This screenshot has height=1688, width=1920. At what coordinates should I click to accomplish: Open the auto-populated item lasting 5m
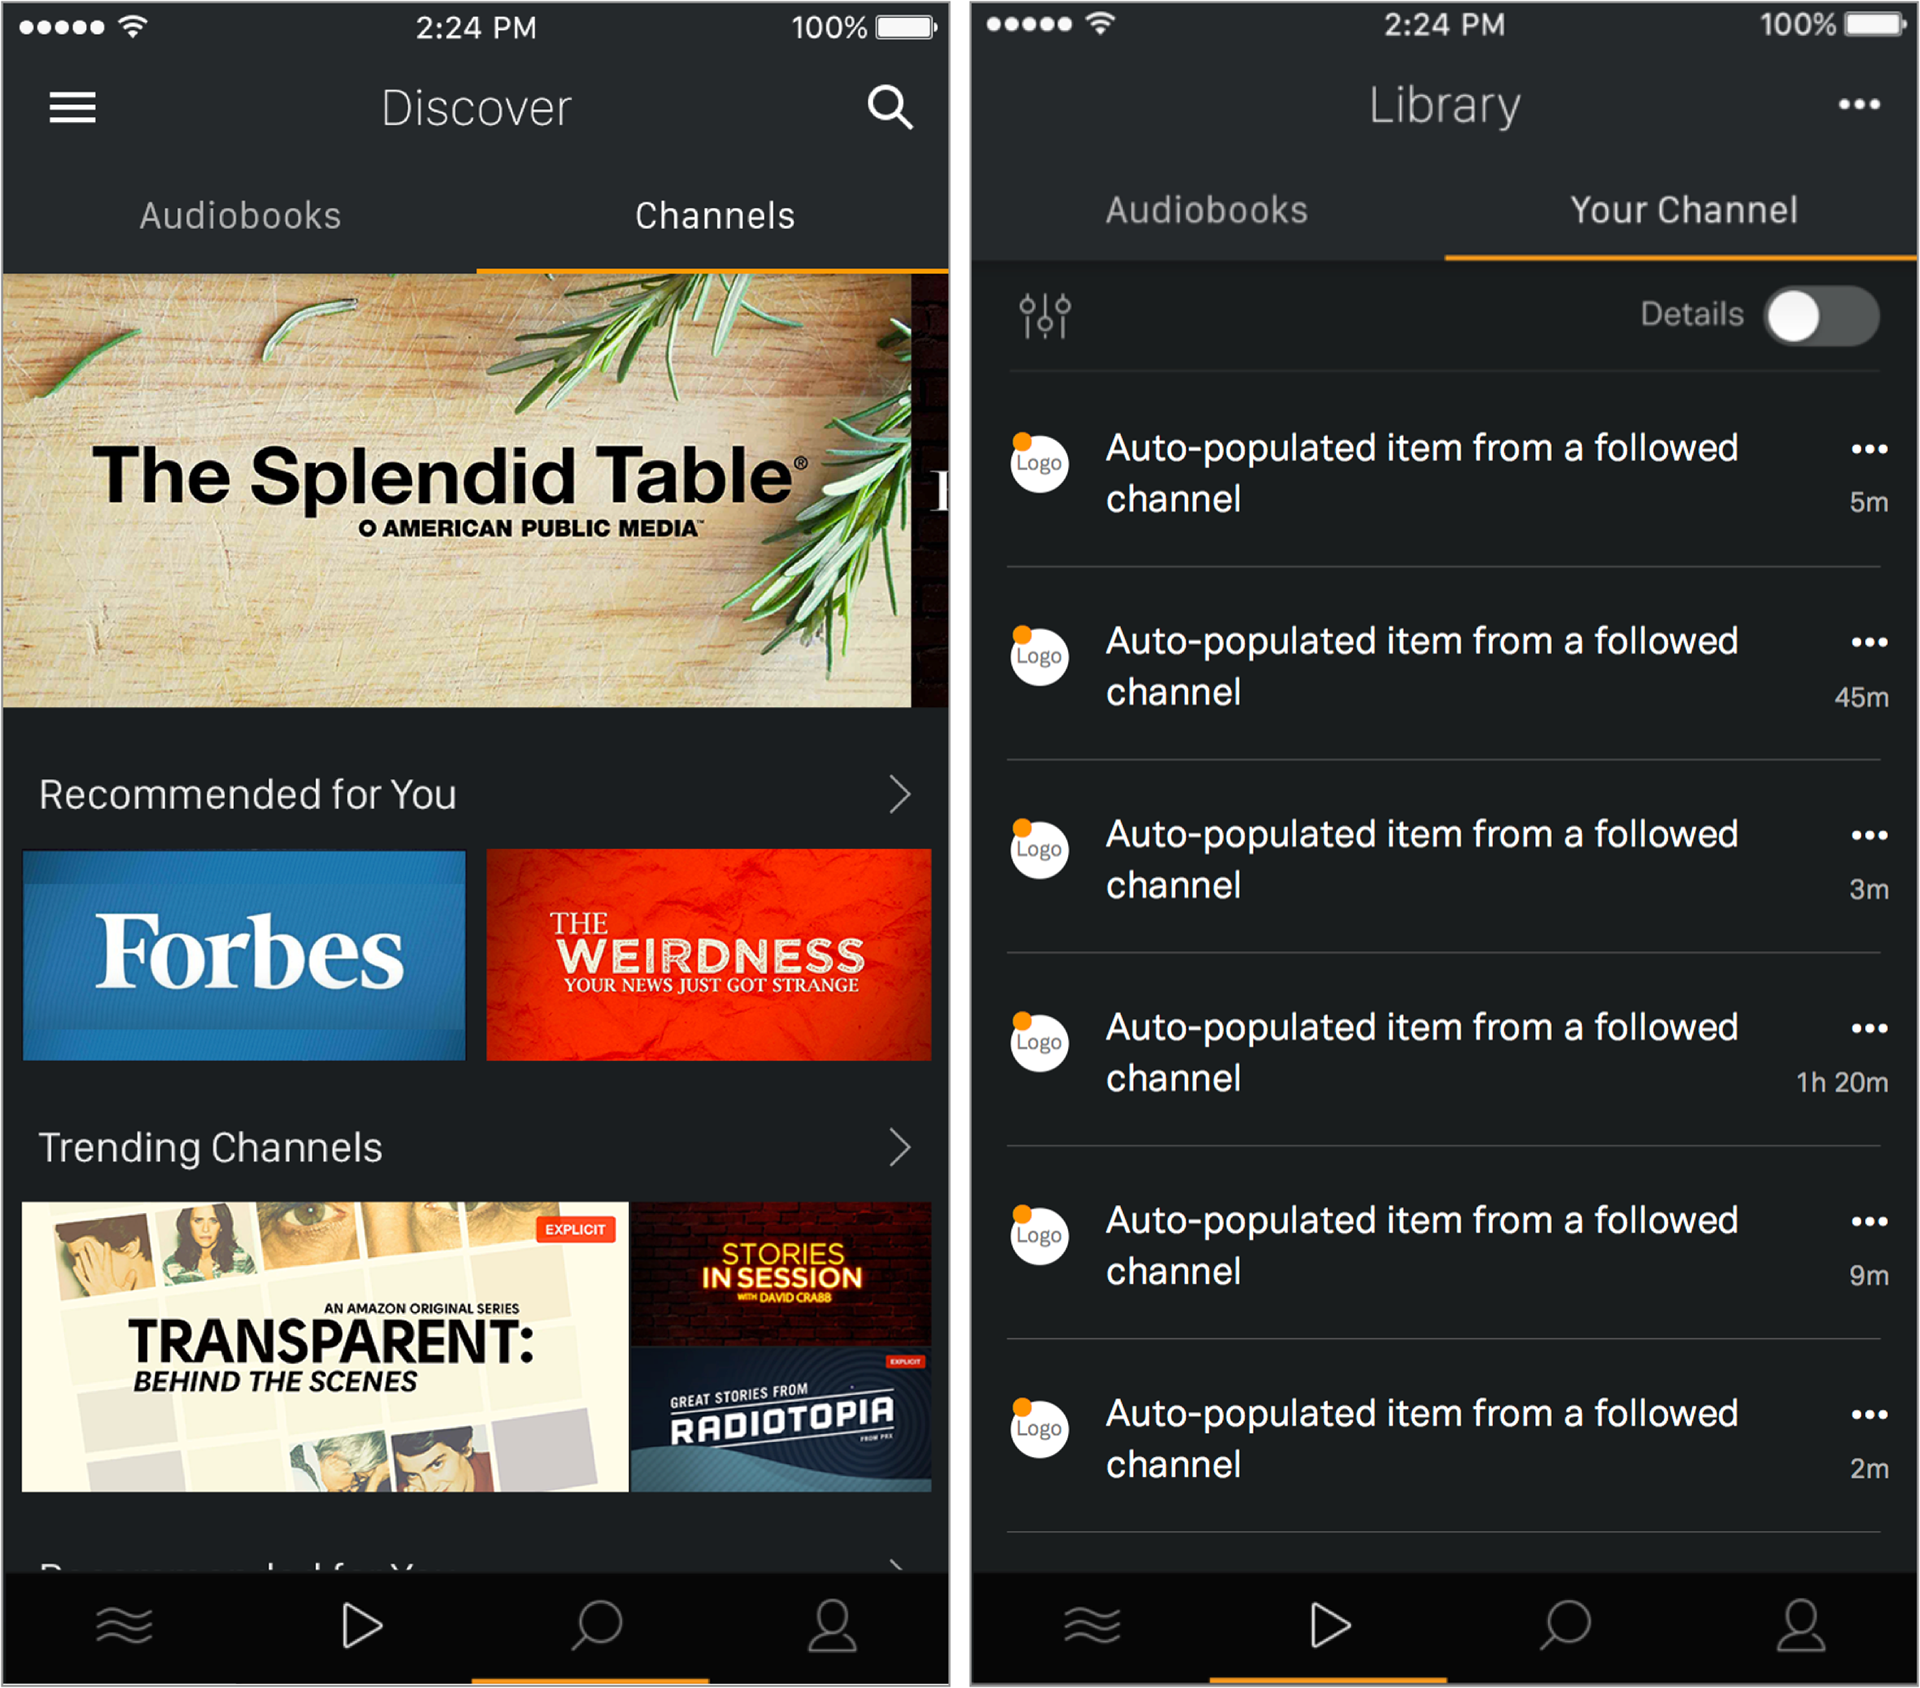(x=1444, y=471)
